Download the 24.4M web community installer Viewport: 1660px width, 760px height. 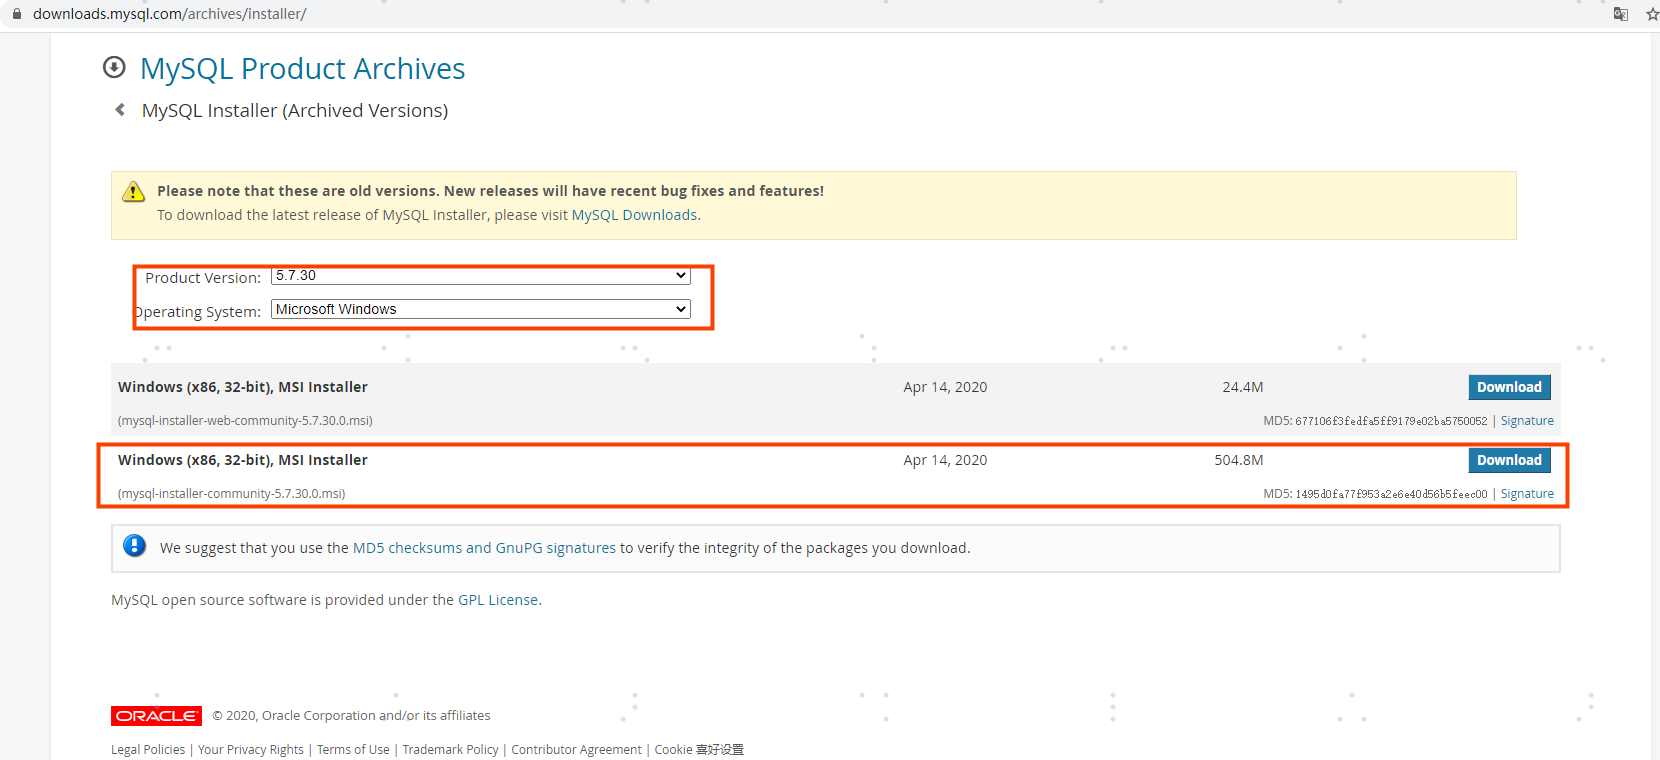pyautogui.click(x=1509, y=387)
